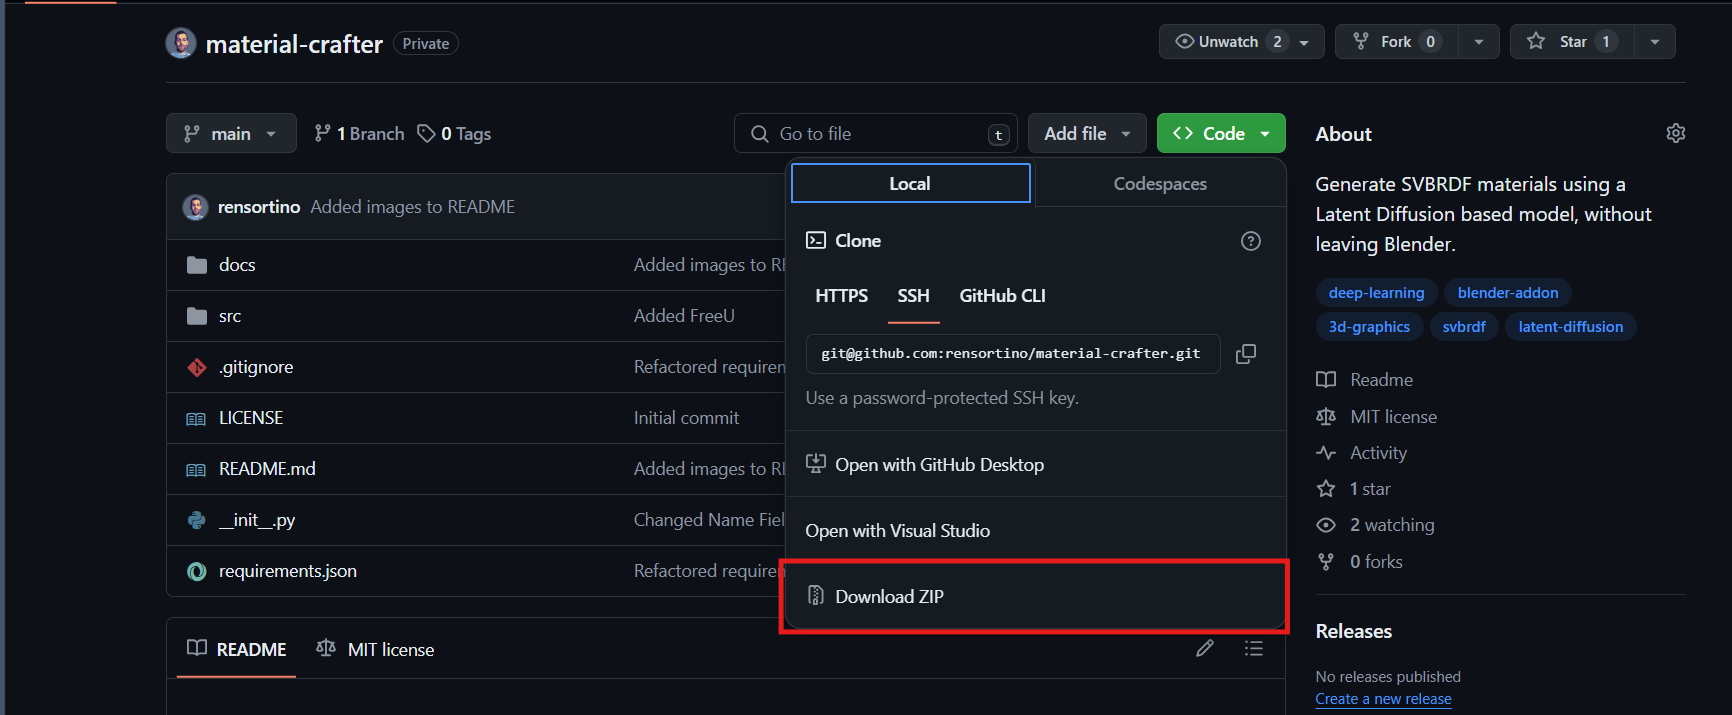The height and width of the screenshot is (715, 1732).
Task: Edit README with the pencil icon
Action: 1205,648
